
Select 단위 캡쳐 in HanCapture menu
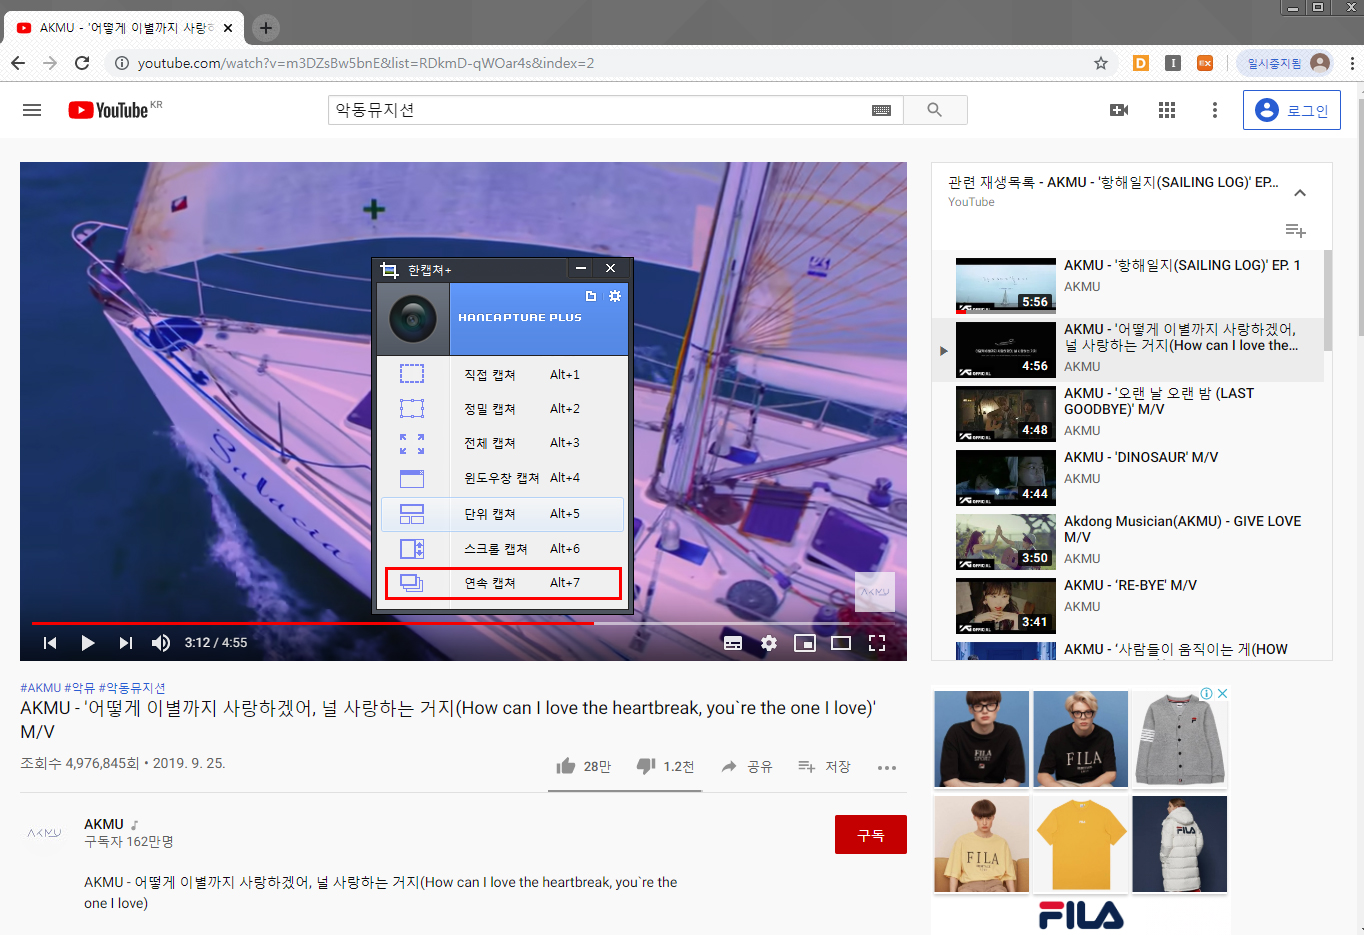click(503, 514)
